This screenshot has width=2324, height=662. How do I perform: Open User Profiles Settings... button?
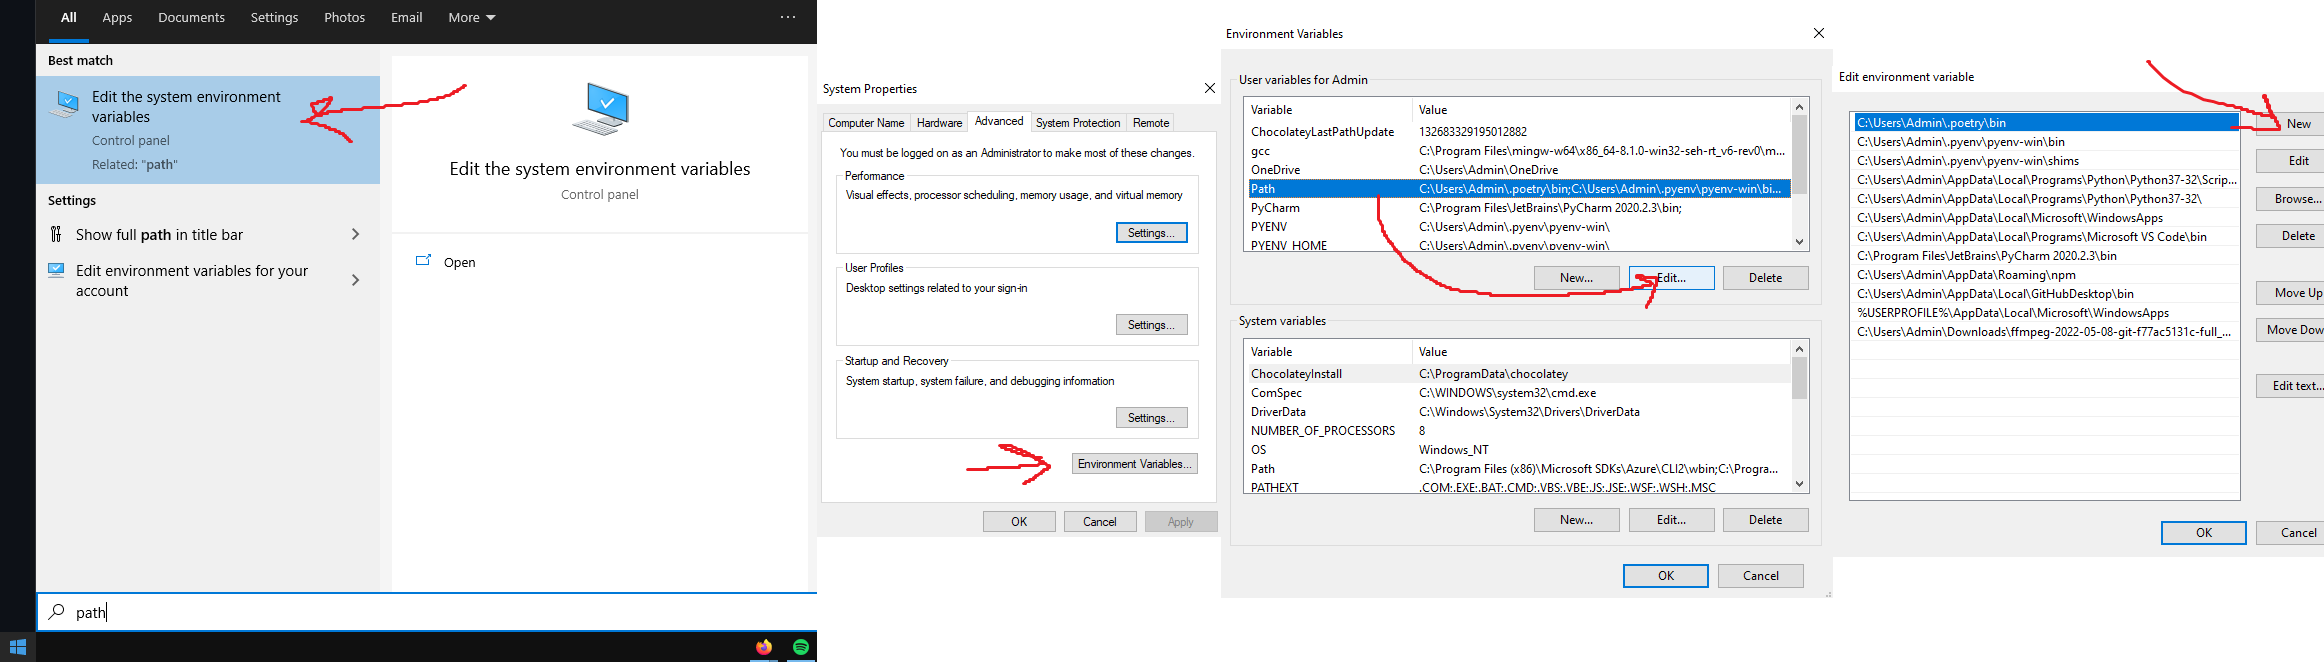pos(1151,325)
